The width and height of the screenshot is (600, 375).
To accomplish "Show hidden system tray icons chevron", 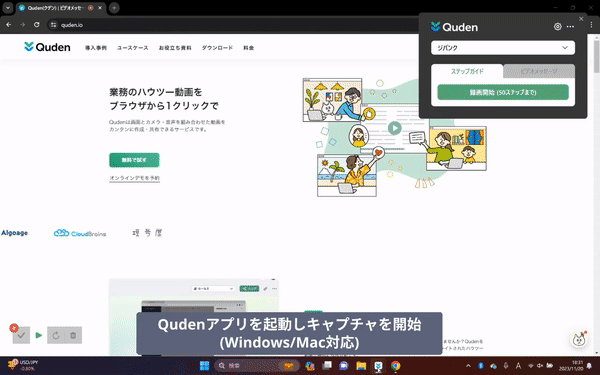I will coord(468,366).
